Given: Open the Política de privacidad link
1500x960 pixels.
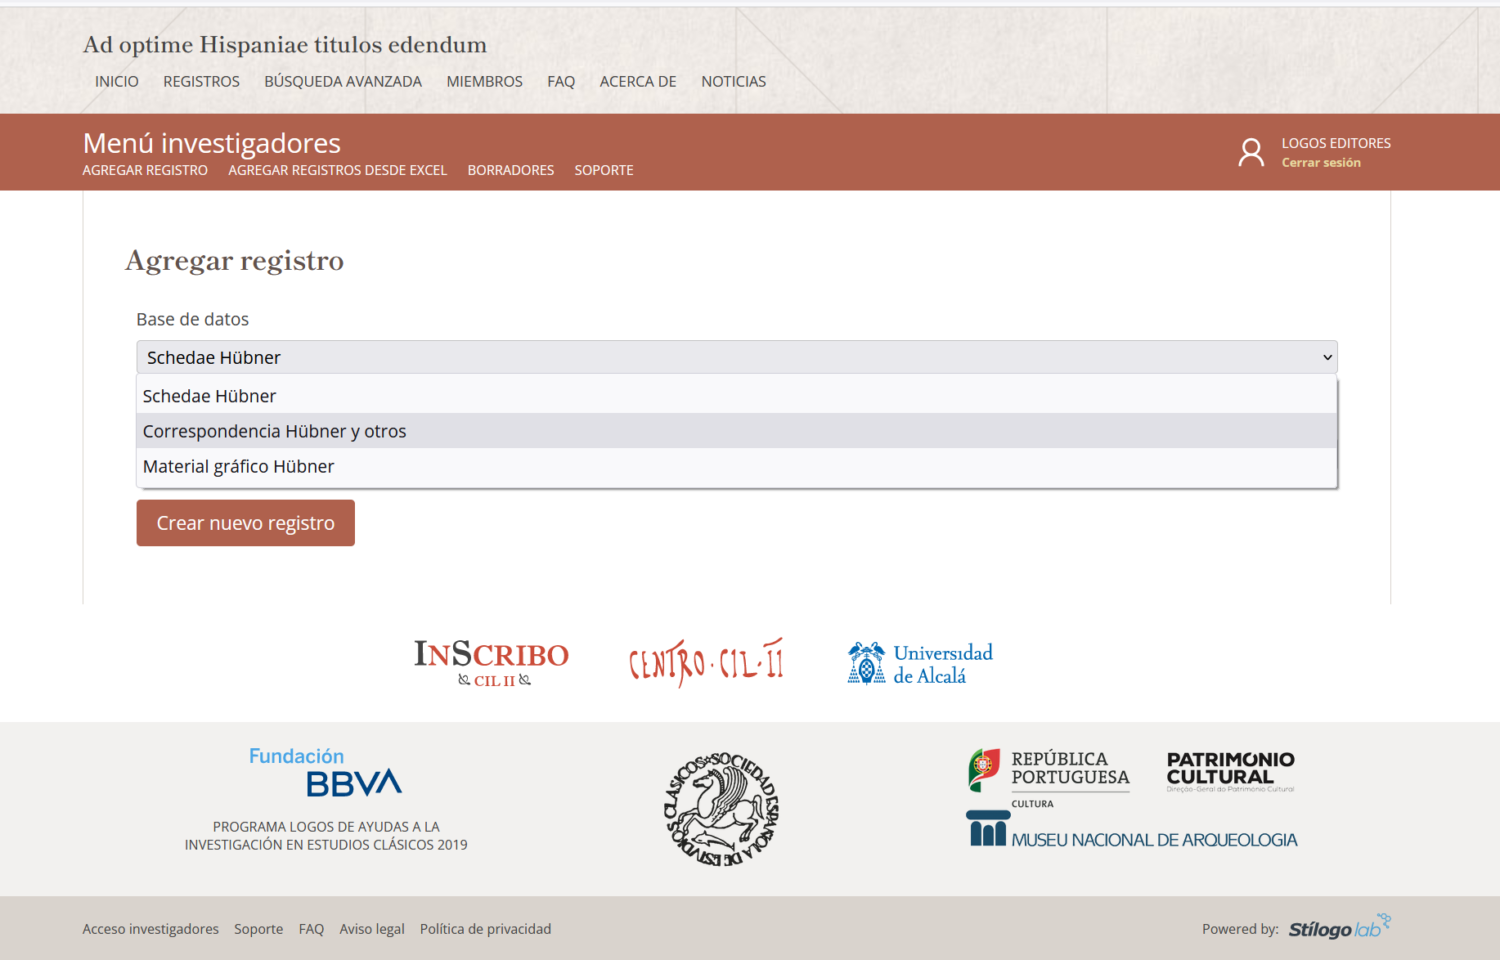Looking at the screenshot, I should 485,928.
